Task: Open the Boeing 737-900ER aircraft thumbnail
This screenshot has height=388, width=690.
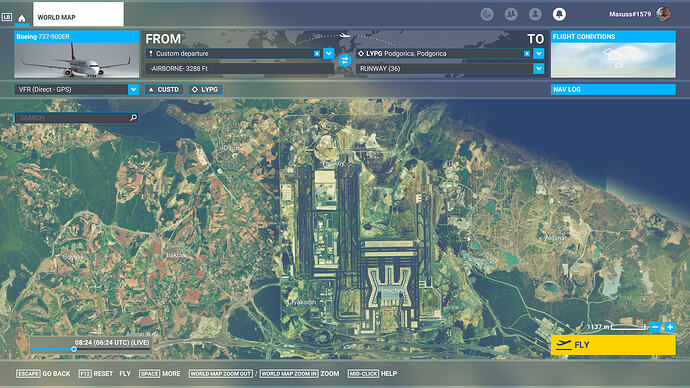Action: click(x=77, y=55)
